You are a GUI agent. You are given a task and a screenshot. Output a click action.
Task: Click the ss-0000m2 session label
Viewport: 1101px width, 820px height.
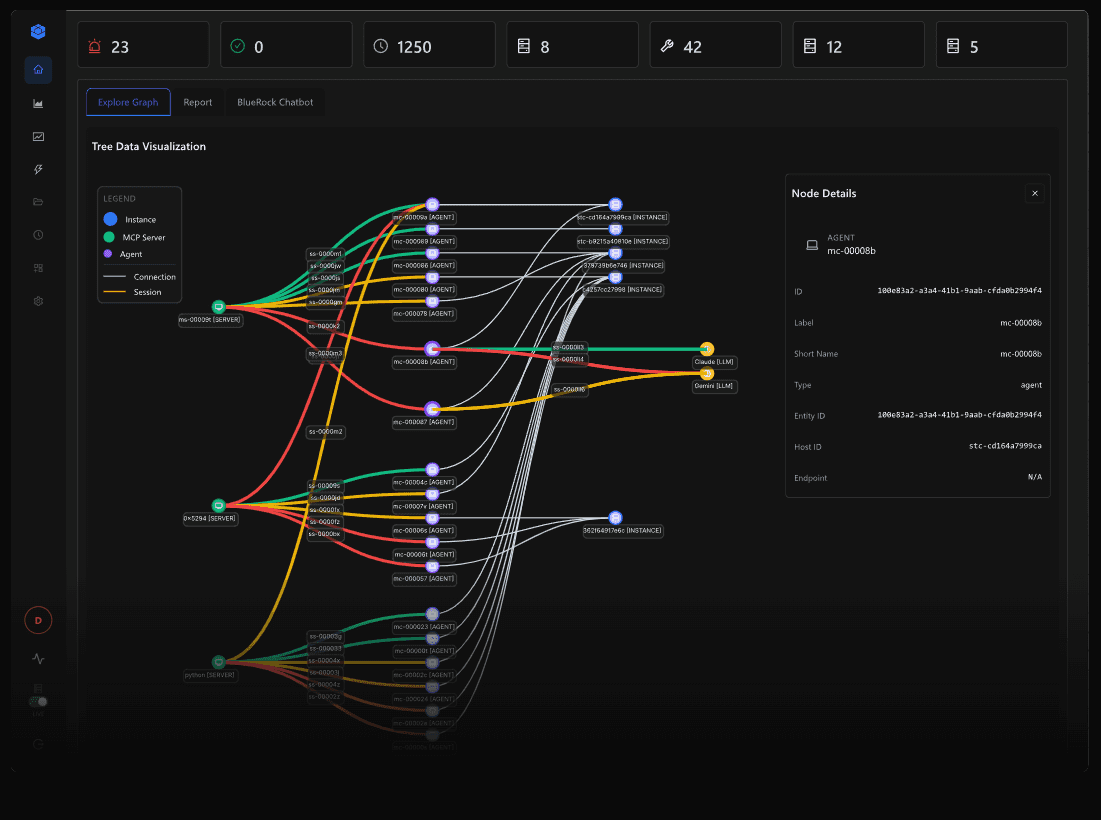tap(326, 432)
